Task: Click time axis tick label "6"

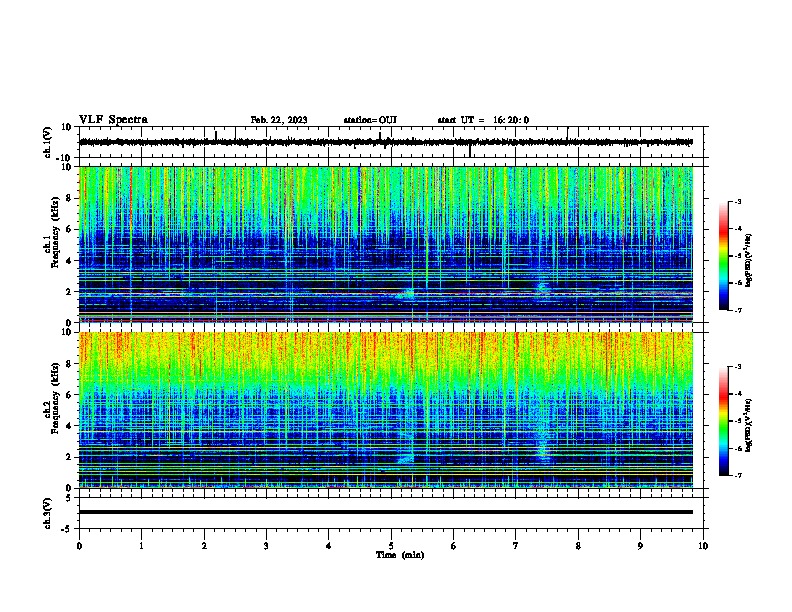Action: point(454,546)
